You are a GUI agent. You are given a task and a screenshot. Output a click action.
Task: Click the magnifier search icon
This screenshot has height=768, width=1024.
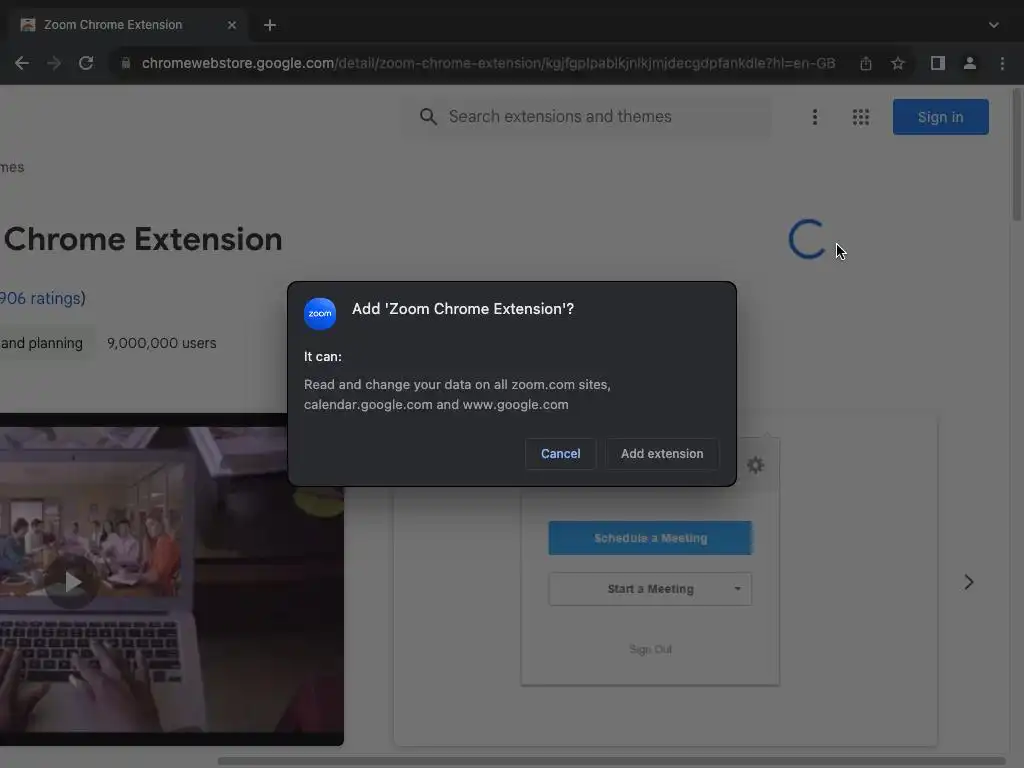tap(428, 117)
